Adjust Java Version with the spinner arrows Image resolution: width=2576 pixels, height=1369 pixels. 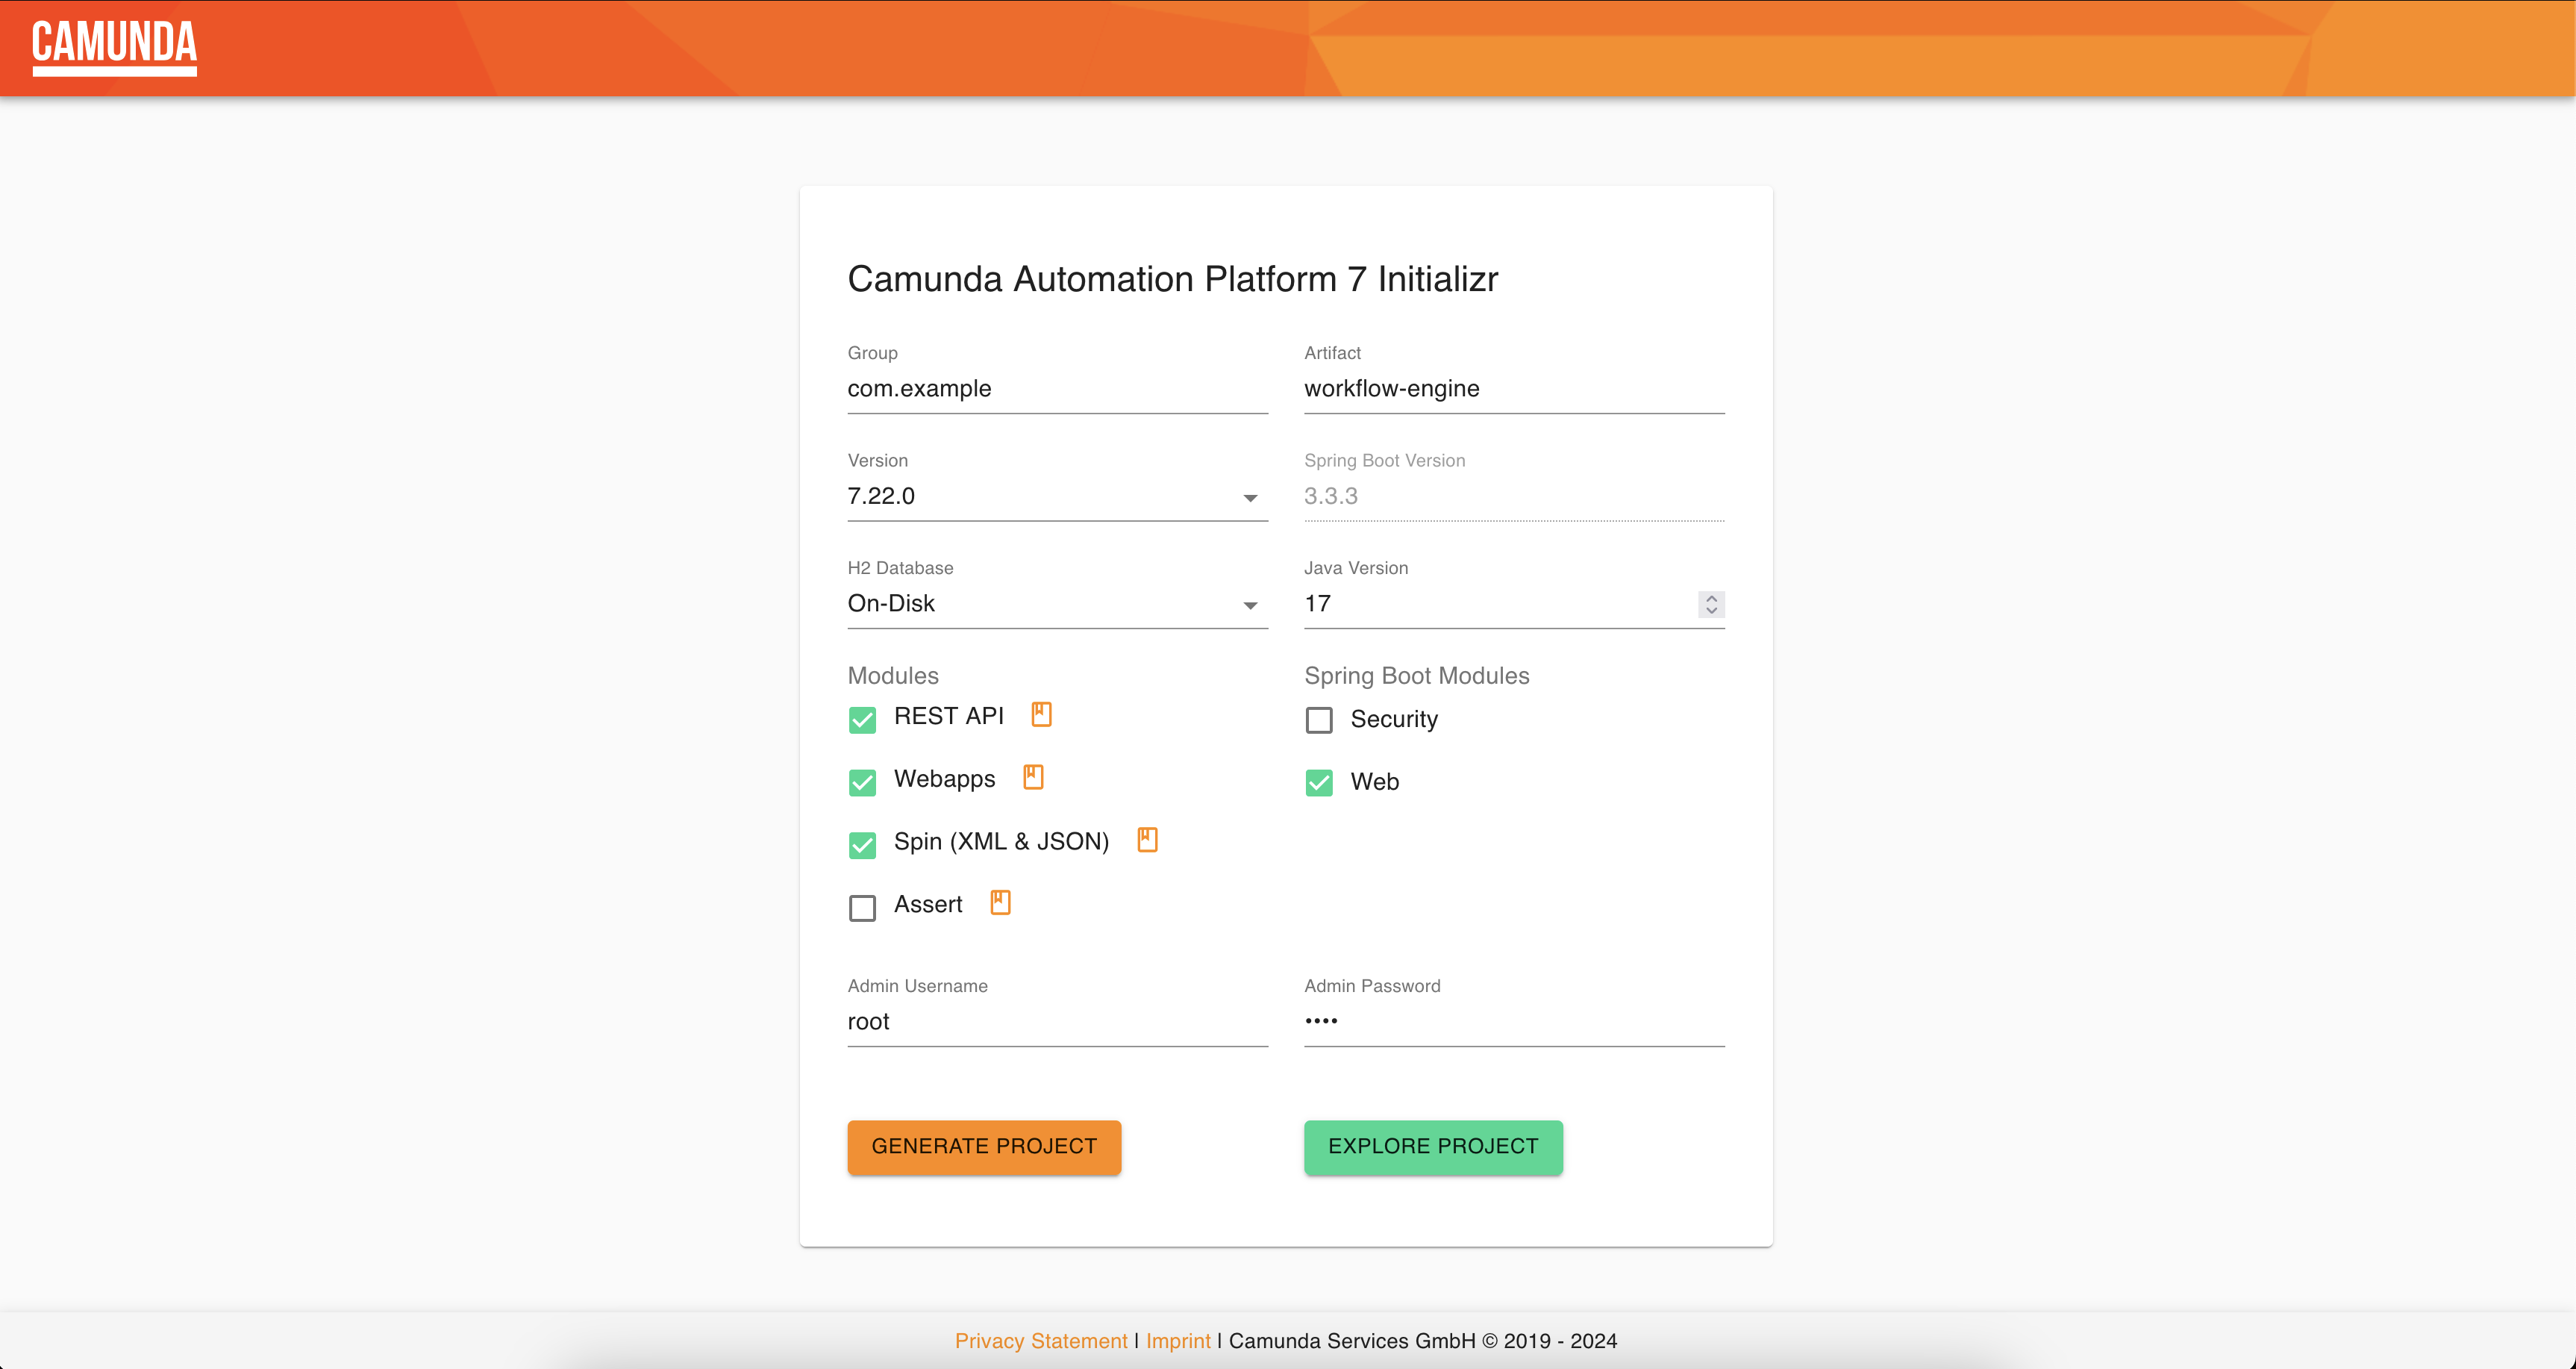1711,604
